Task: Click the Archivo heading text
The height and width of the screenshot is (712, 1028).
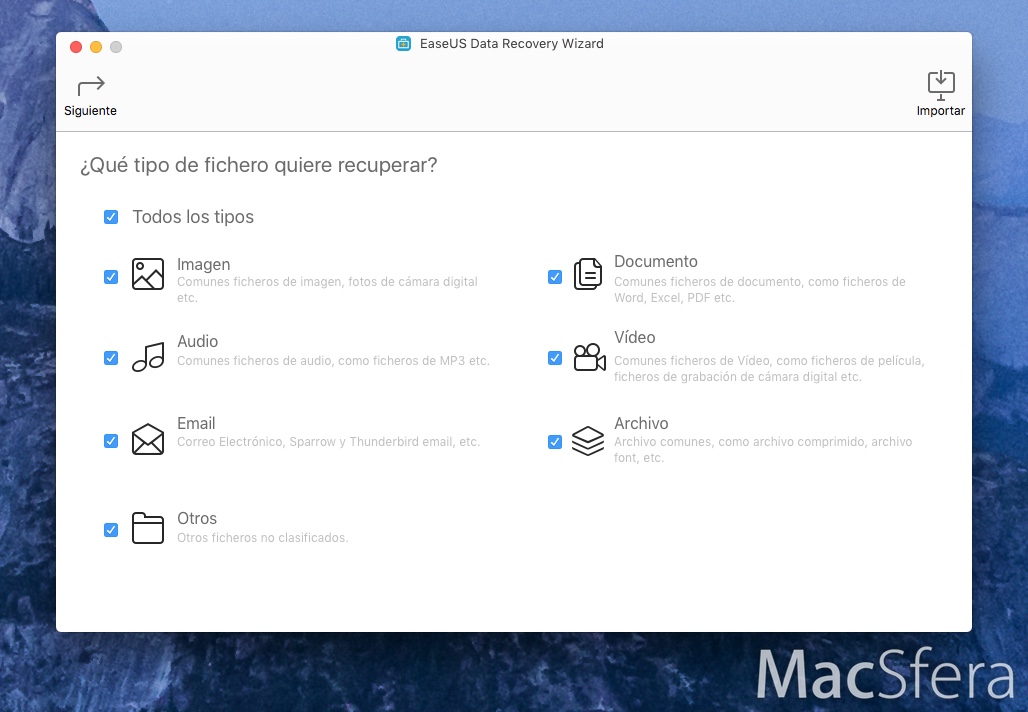Action: (641, 424)
